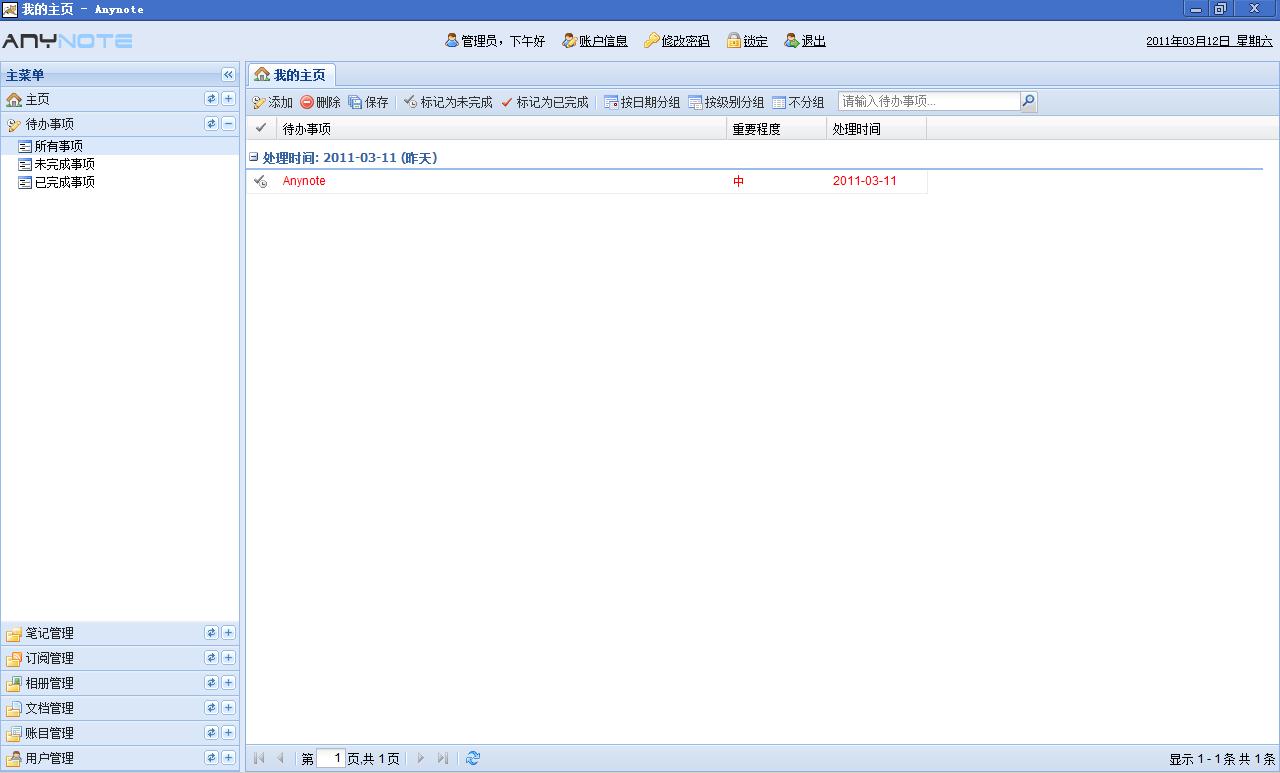Click the 中 importance cell

coord(738,181)
